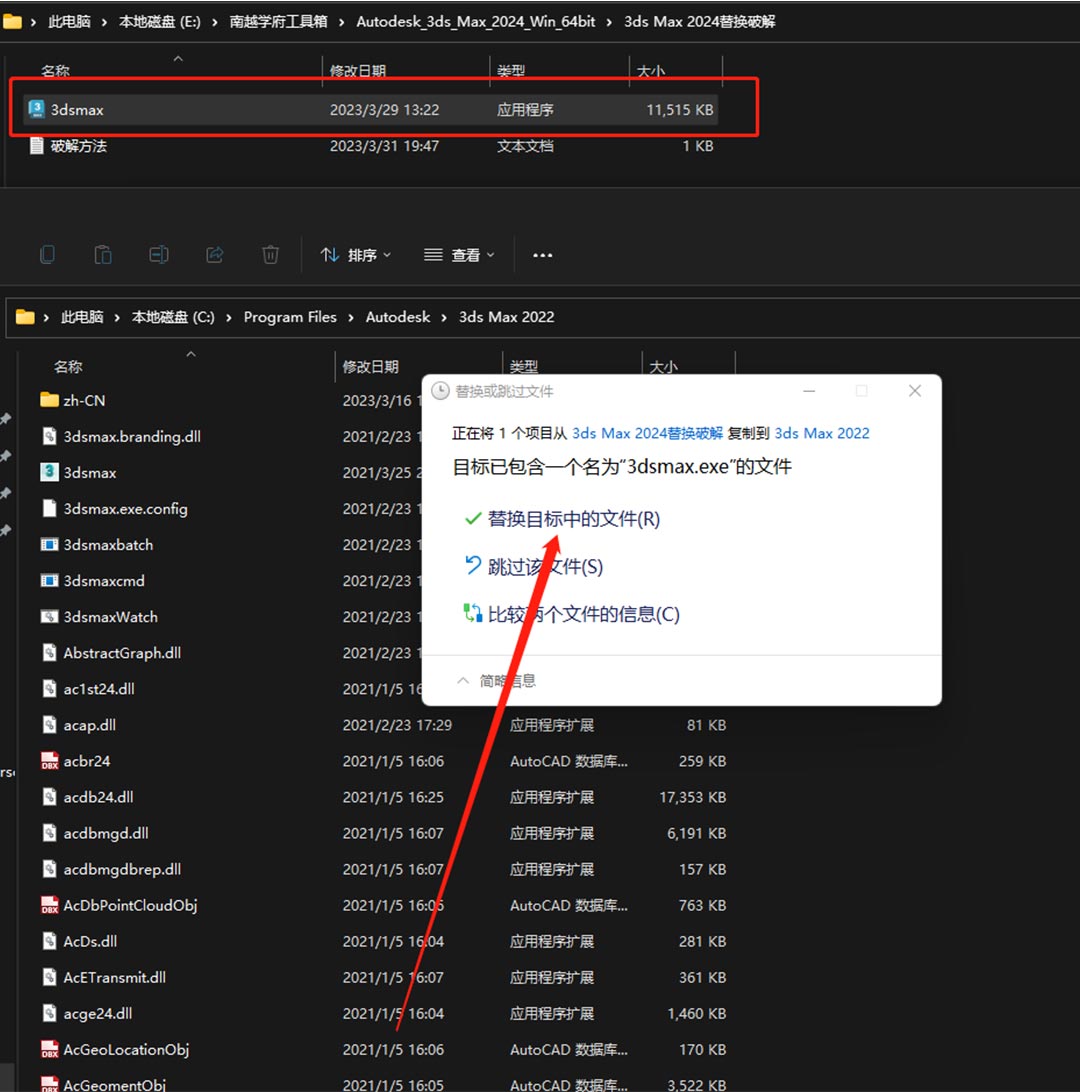Choose 替换目标中的文件(R) to replace the file

573,519
